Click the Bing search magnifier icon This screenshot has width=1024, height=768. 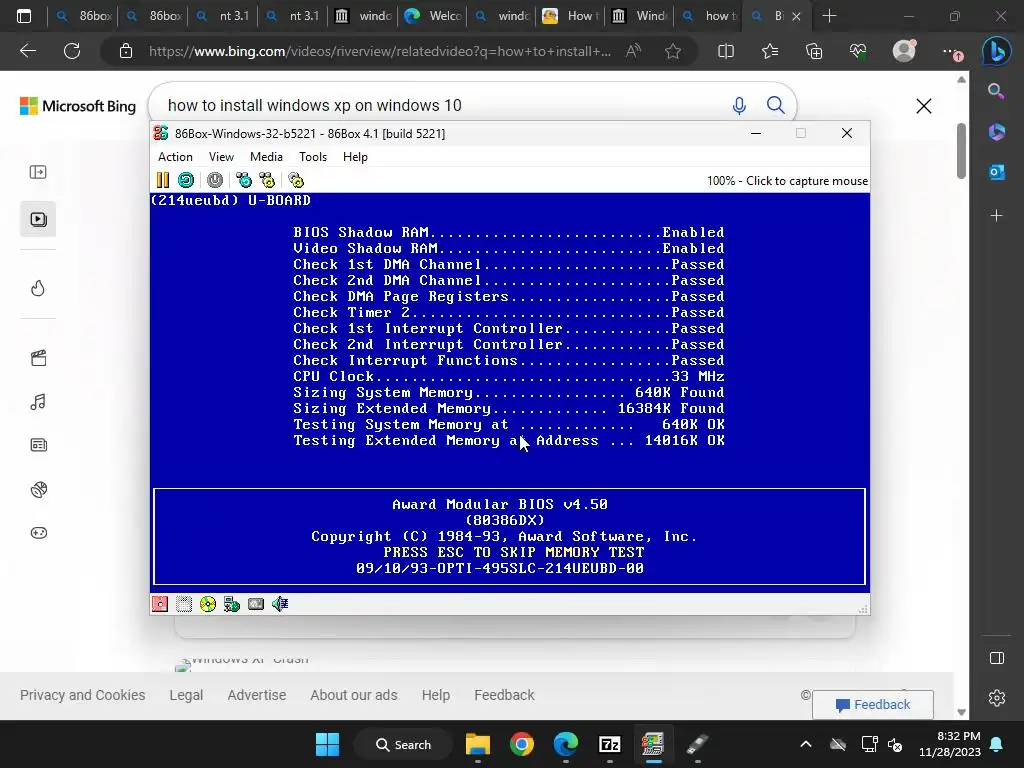(x=775, y=105)
